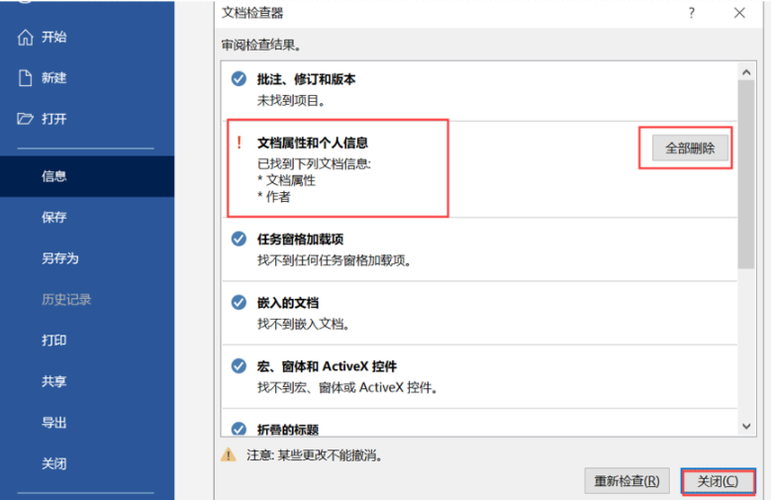Click the checkmark icon beside 嵌入的文档
771x500 pixels.
(239, 302)
